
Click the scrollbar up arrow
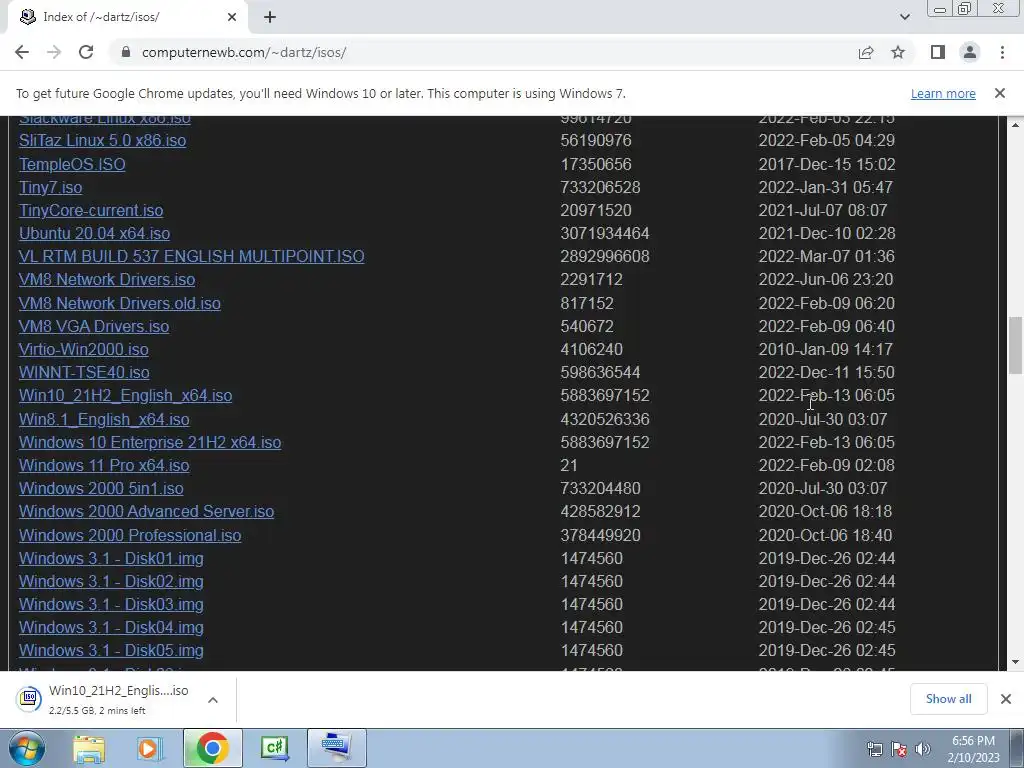click(1015, 124)
